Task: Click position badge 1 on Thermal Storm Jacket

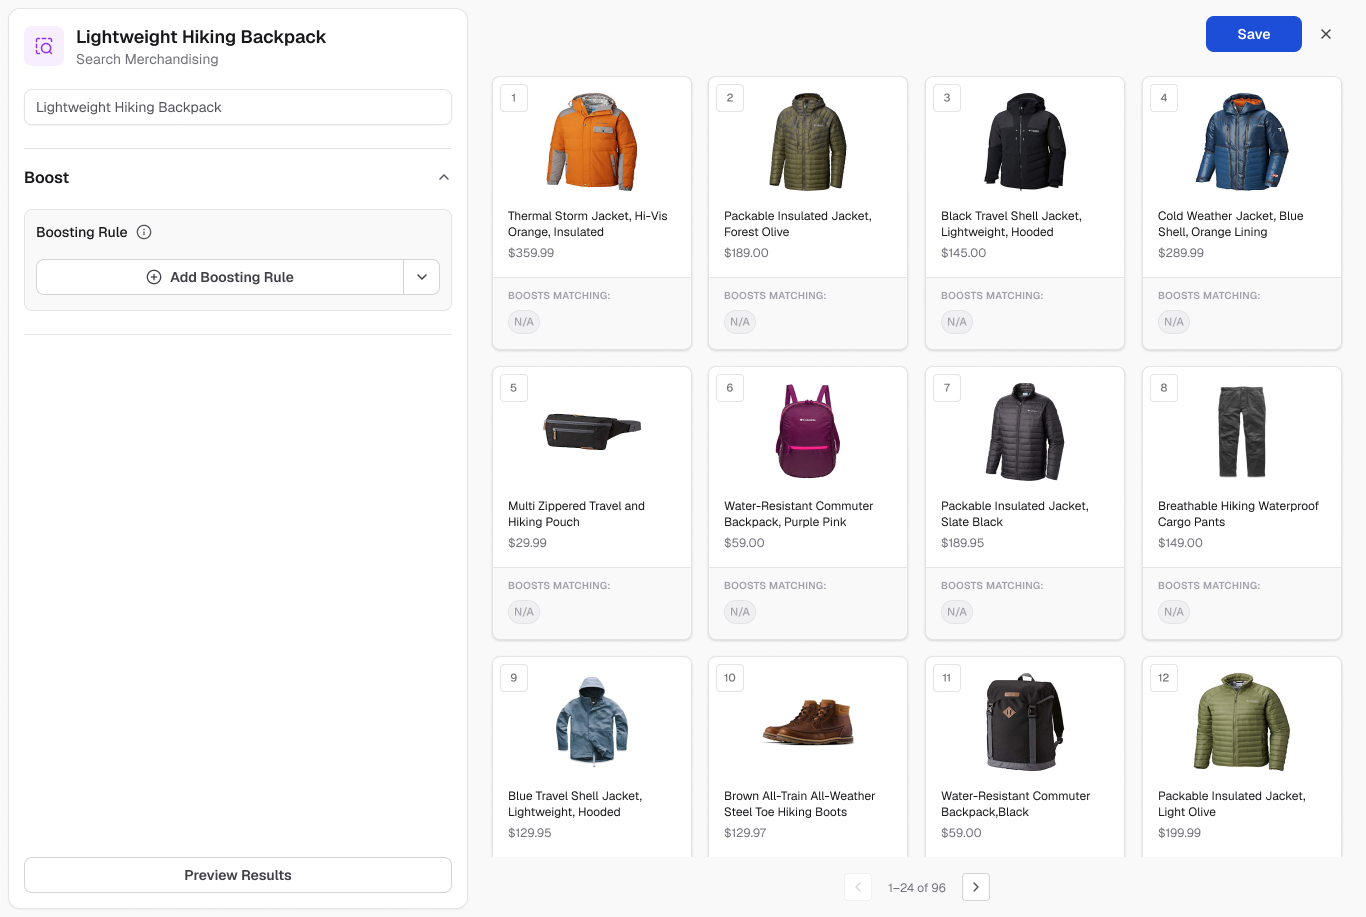Action: [x=514, y=98]
